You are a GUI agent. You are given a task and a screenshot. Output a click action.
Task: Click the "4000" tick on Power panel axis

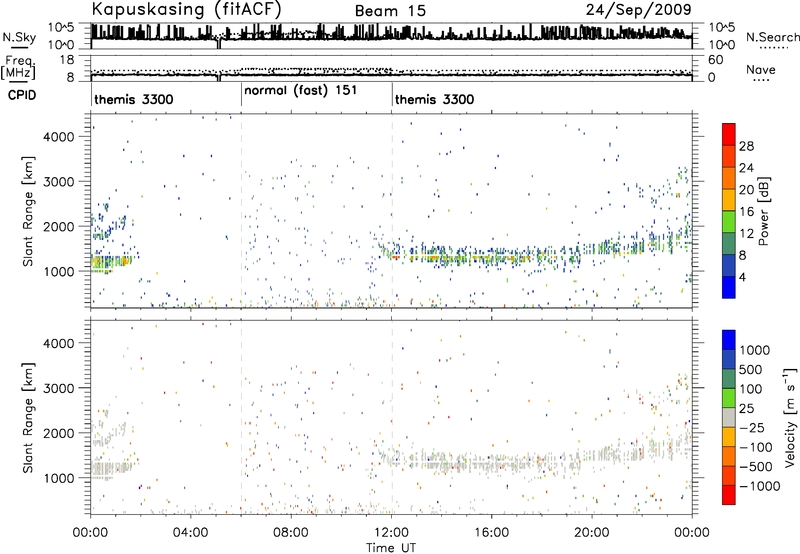point(59,137)
